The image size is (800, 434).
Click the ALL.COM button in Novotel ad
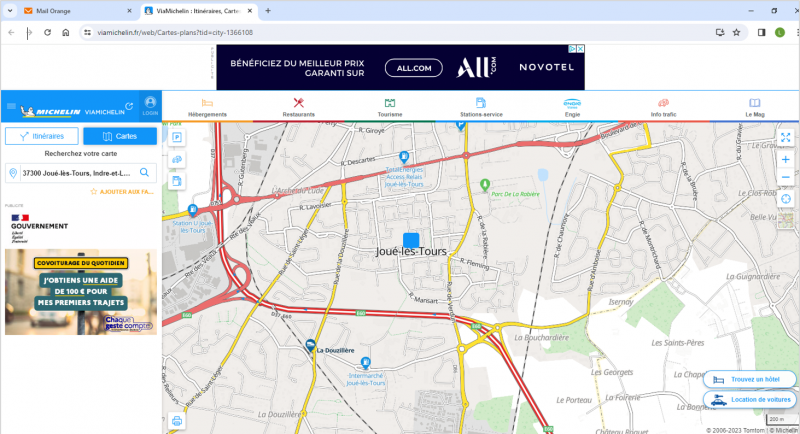tap(414, 68)
